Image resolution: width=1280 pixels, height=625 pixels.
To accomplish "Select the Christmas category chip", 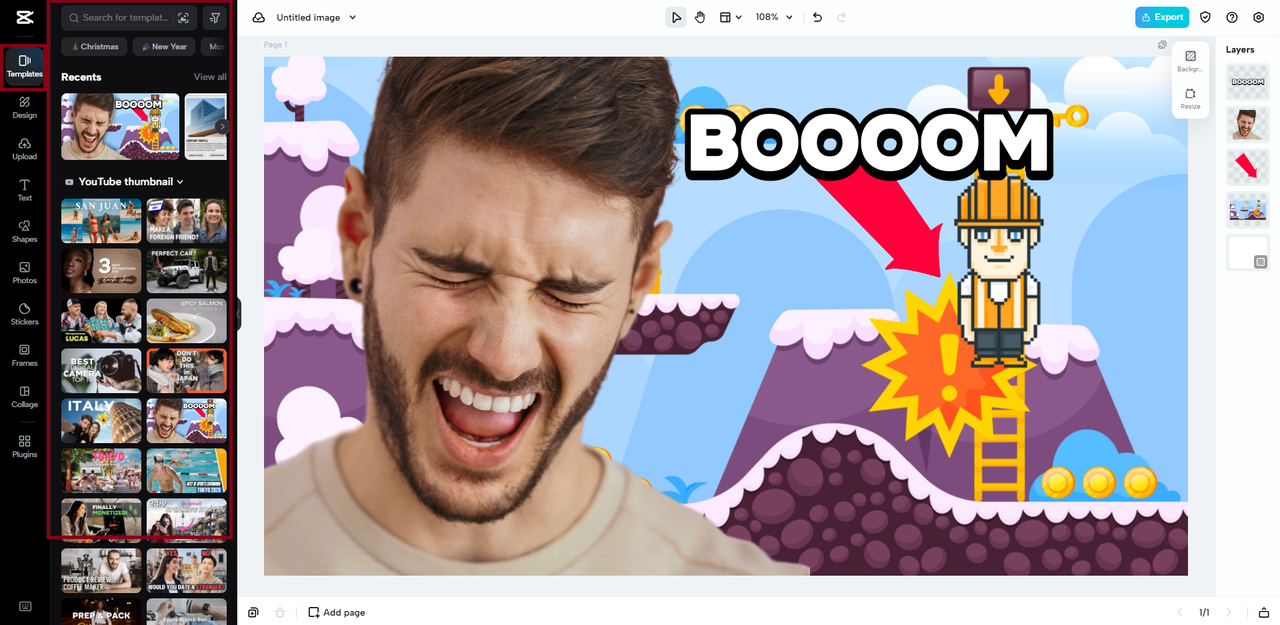I will (94, 47).
